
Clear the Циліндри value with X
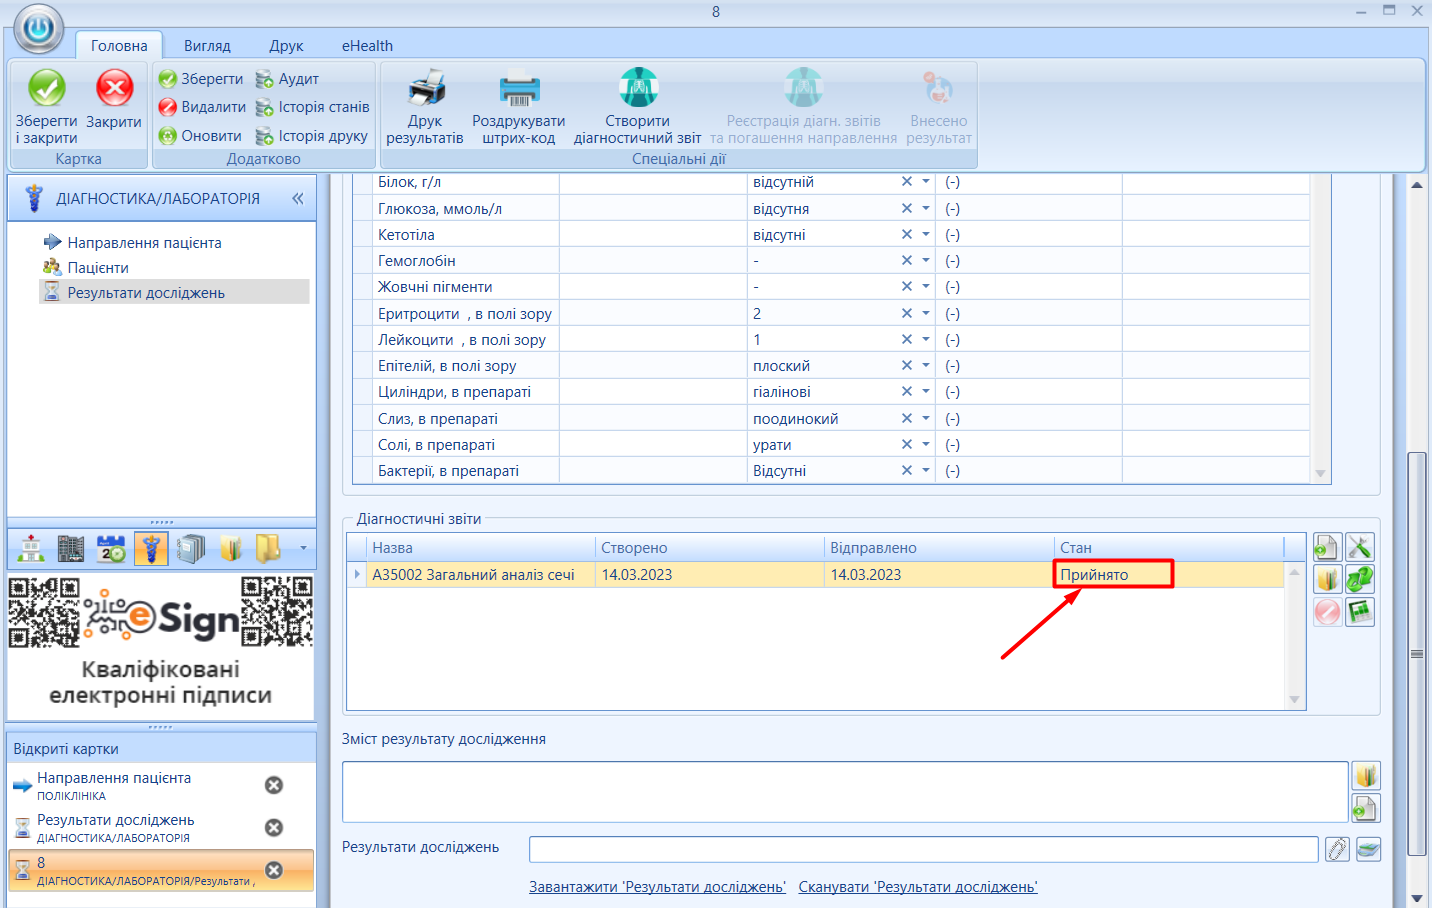pyautogui.click(x=907, y=391)
